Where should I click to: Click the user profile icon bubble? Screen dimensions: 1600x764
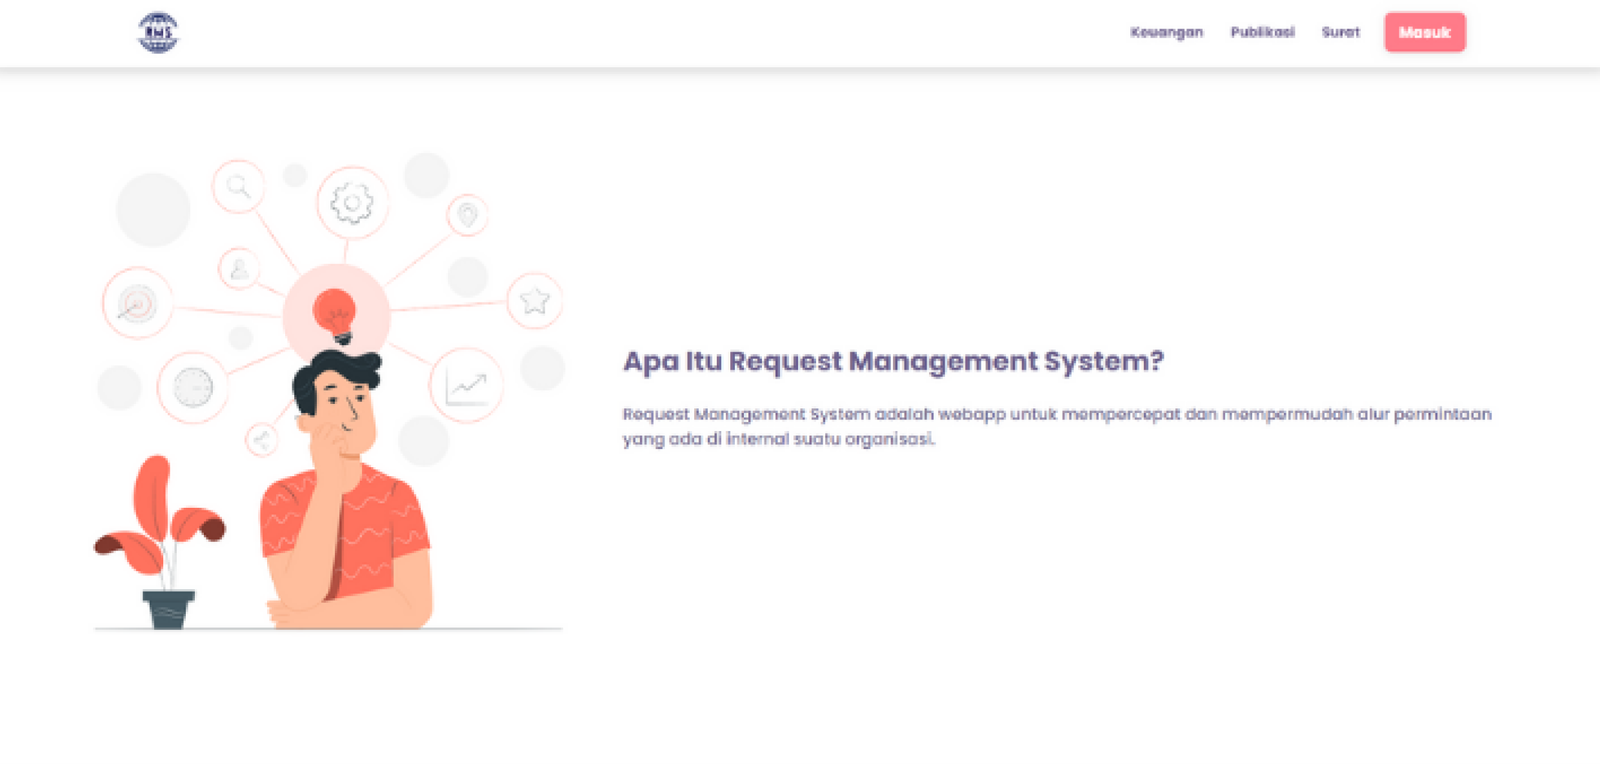[x=239, y=269]
